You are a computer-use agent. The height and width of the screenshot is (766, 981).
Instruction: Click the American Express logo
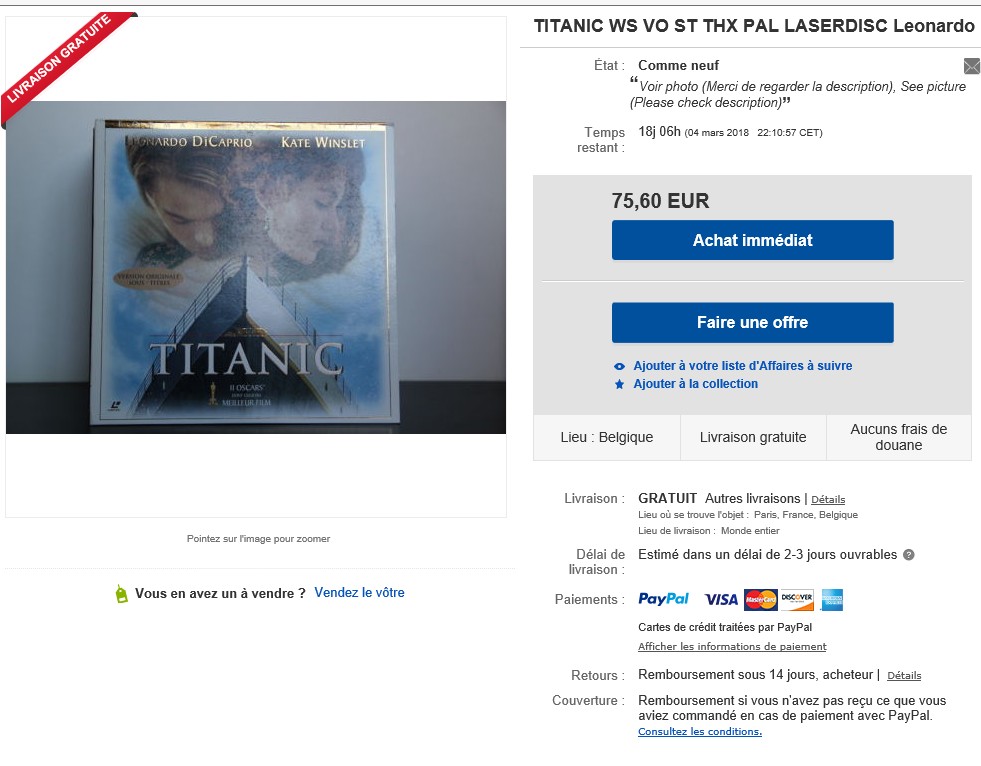click(832, 600)
